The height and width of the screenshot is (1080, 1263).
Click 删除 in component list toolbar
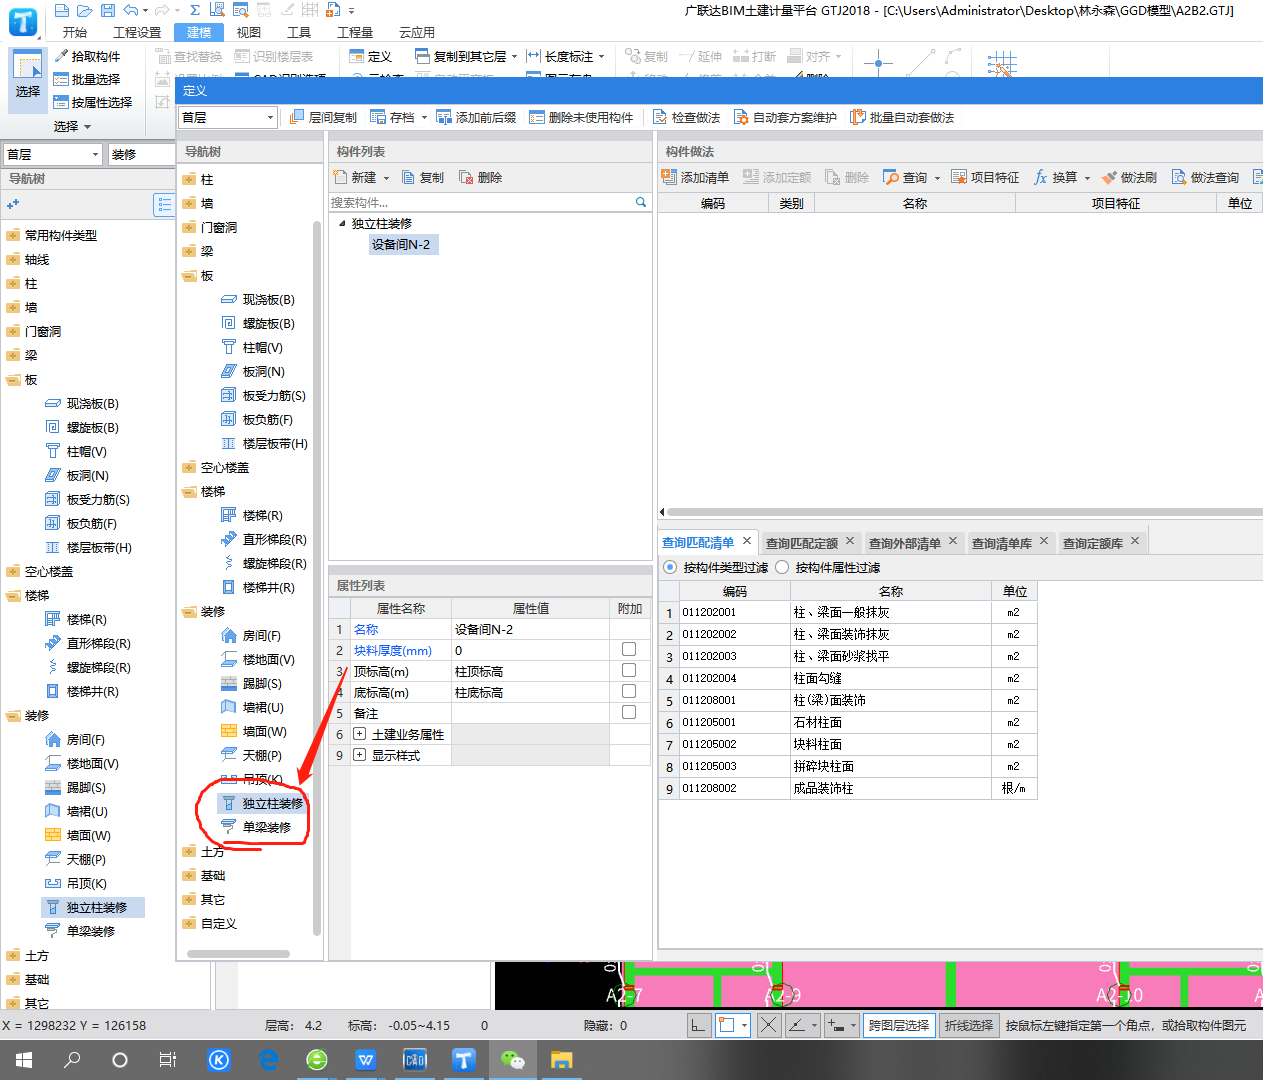click(481, 177)
